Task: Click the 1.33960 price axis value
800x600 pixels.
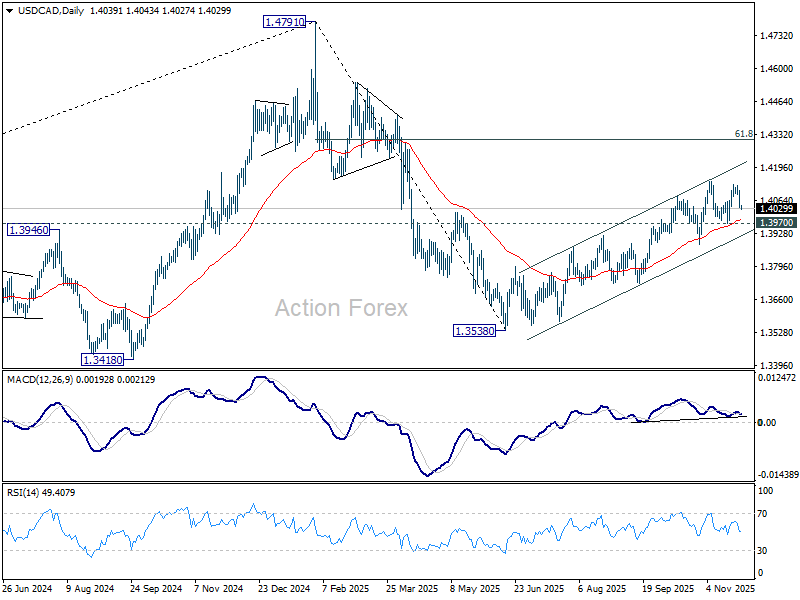Action: tap(777, 365)
